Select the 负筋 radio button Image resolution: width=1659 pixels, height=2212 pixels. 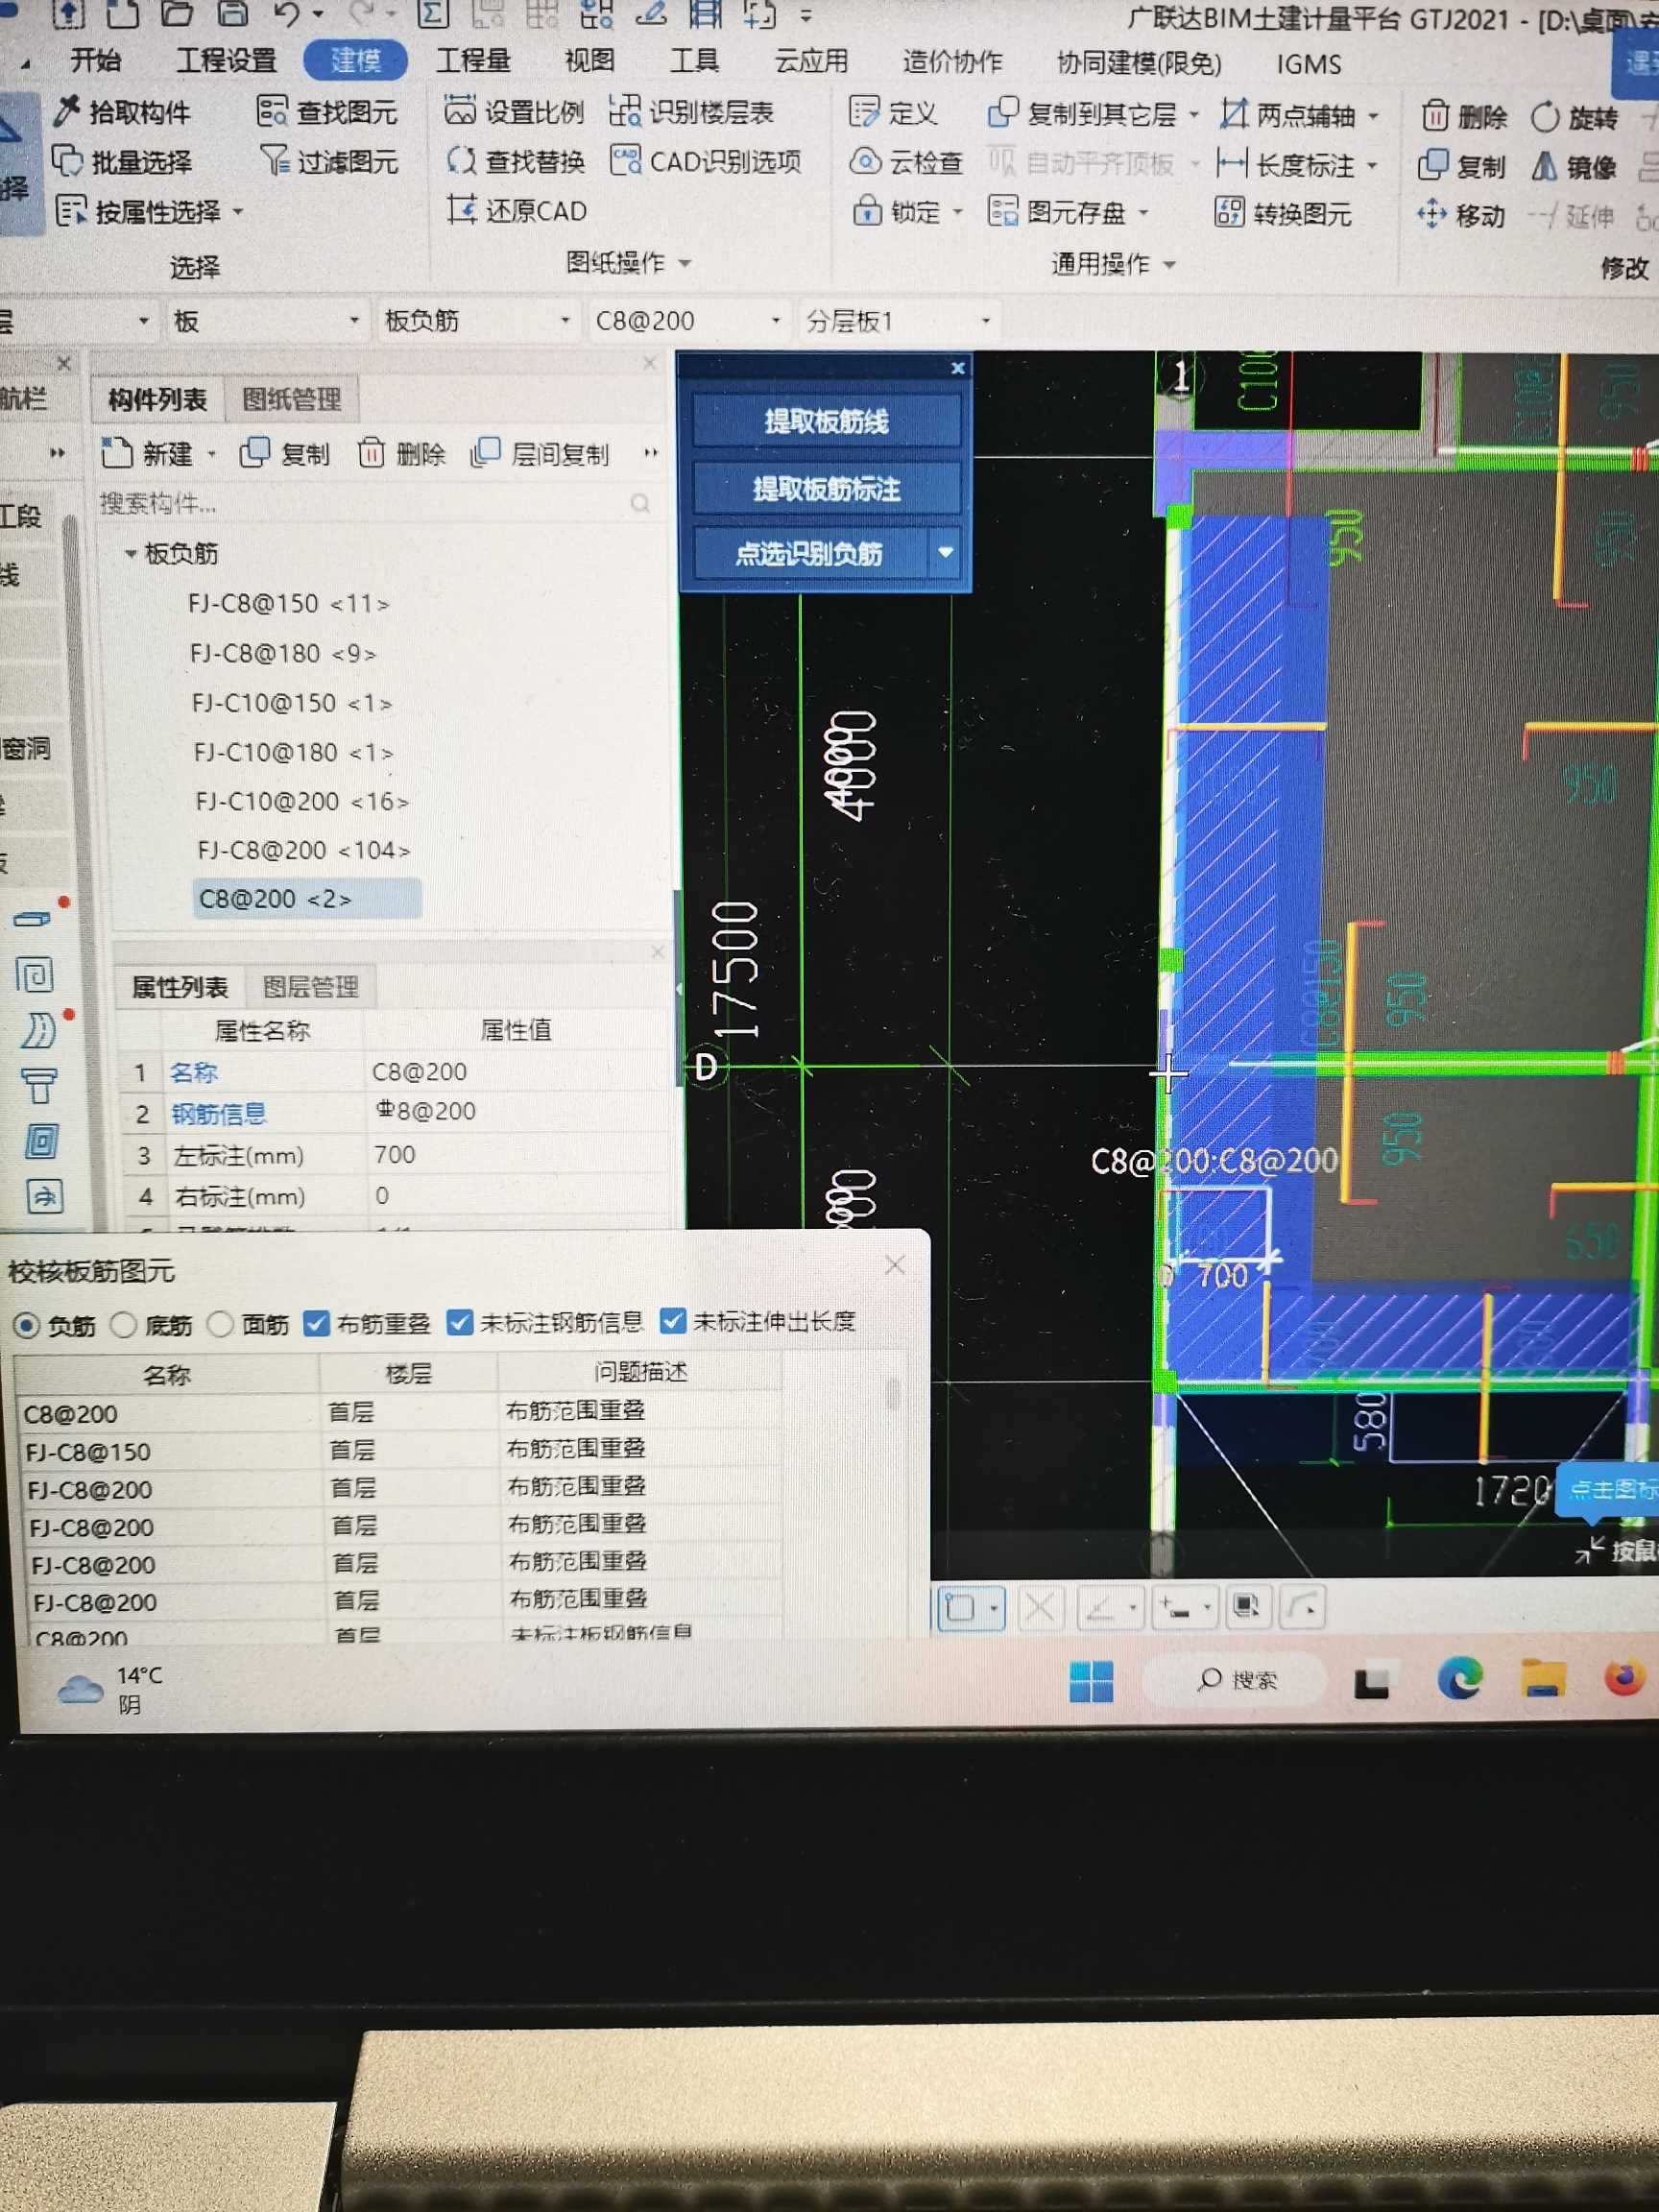point(27,1326)
